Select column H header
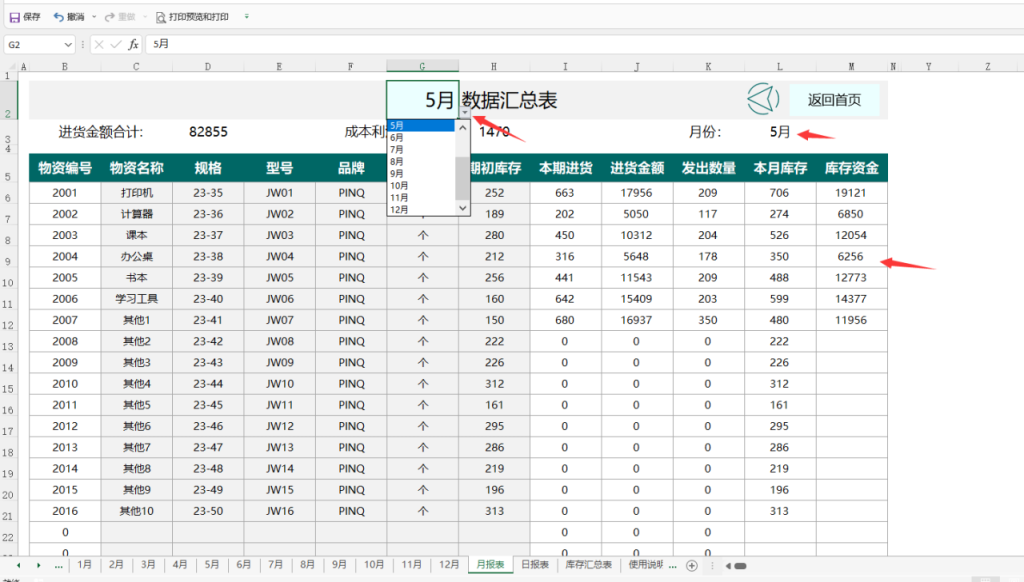1024x582 pixels. click(x=494, y=67)
